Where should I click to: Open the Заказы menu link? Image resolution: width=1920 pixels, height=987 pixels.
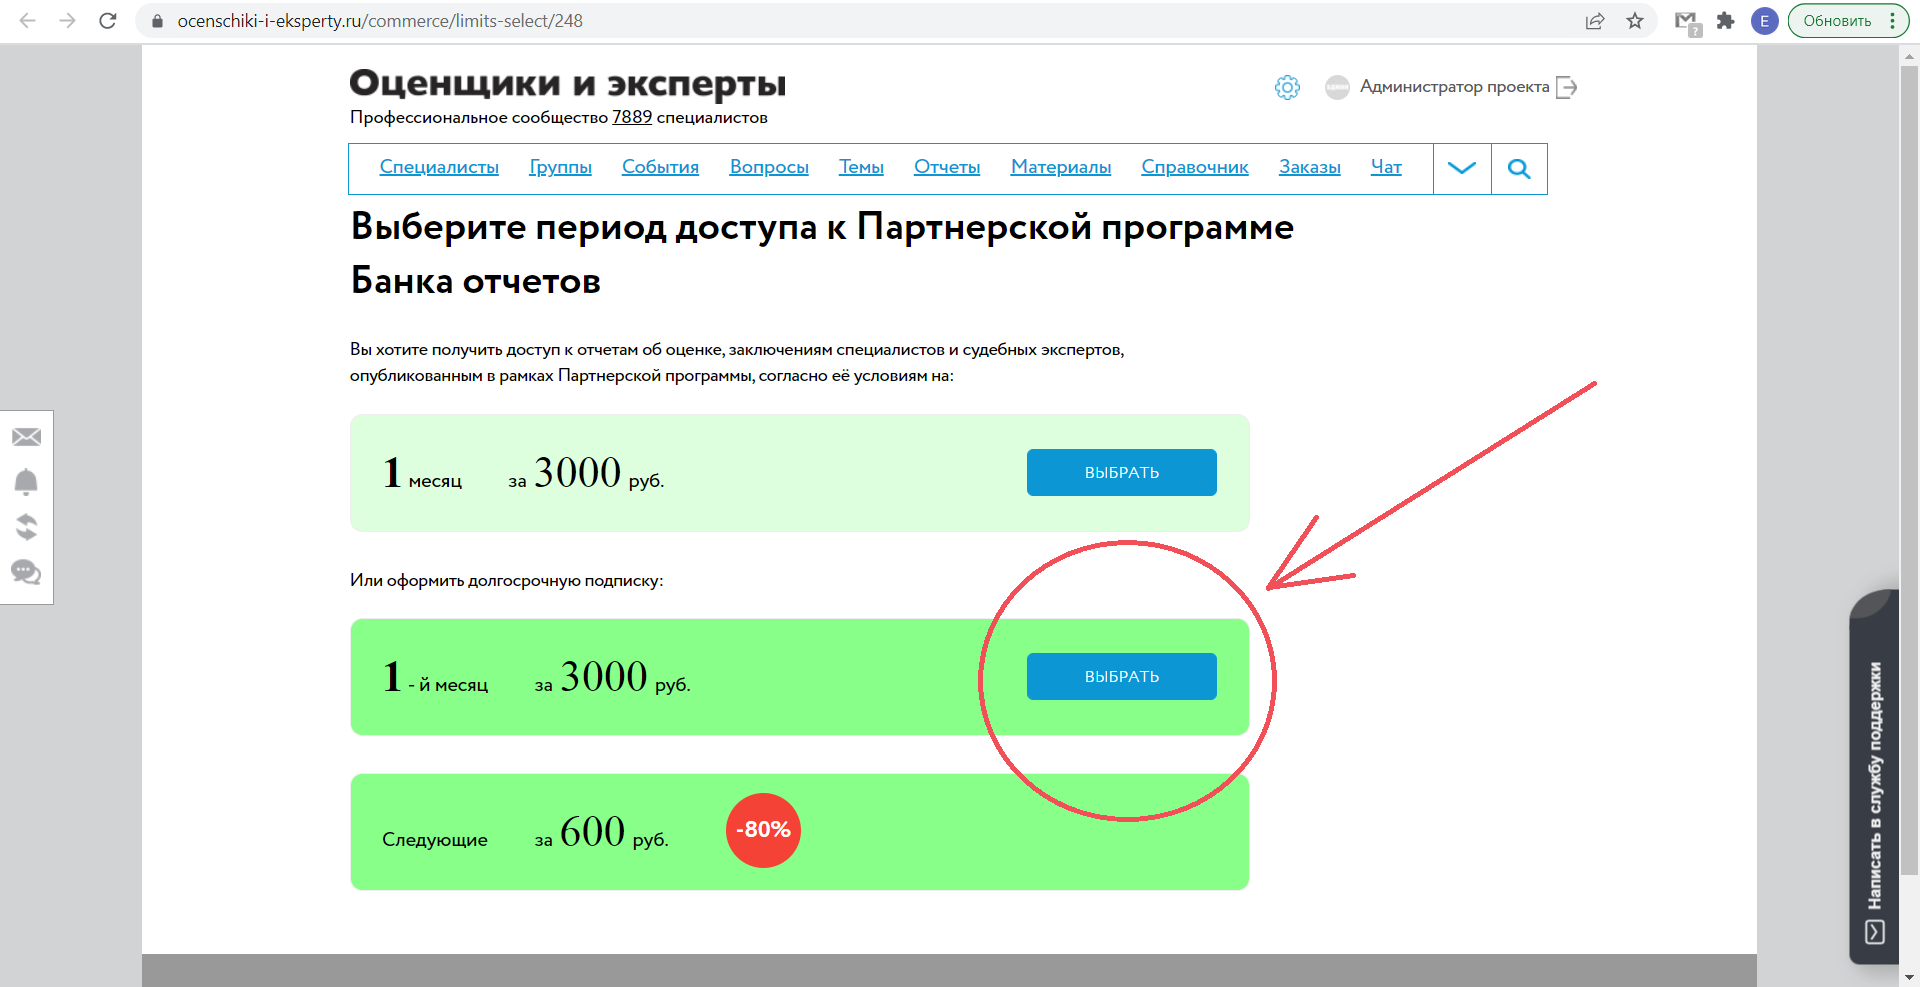(1309, 167)
